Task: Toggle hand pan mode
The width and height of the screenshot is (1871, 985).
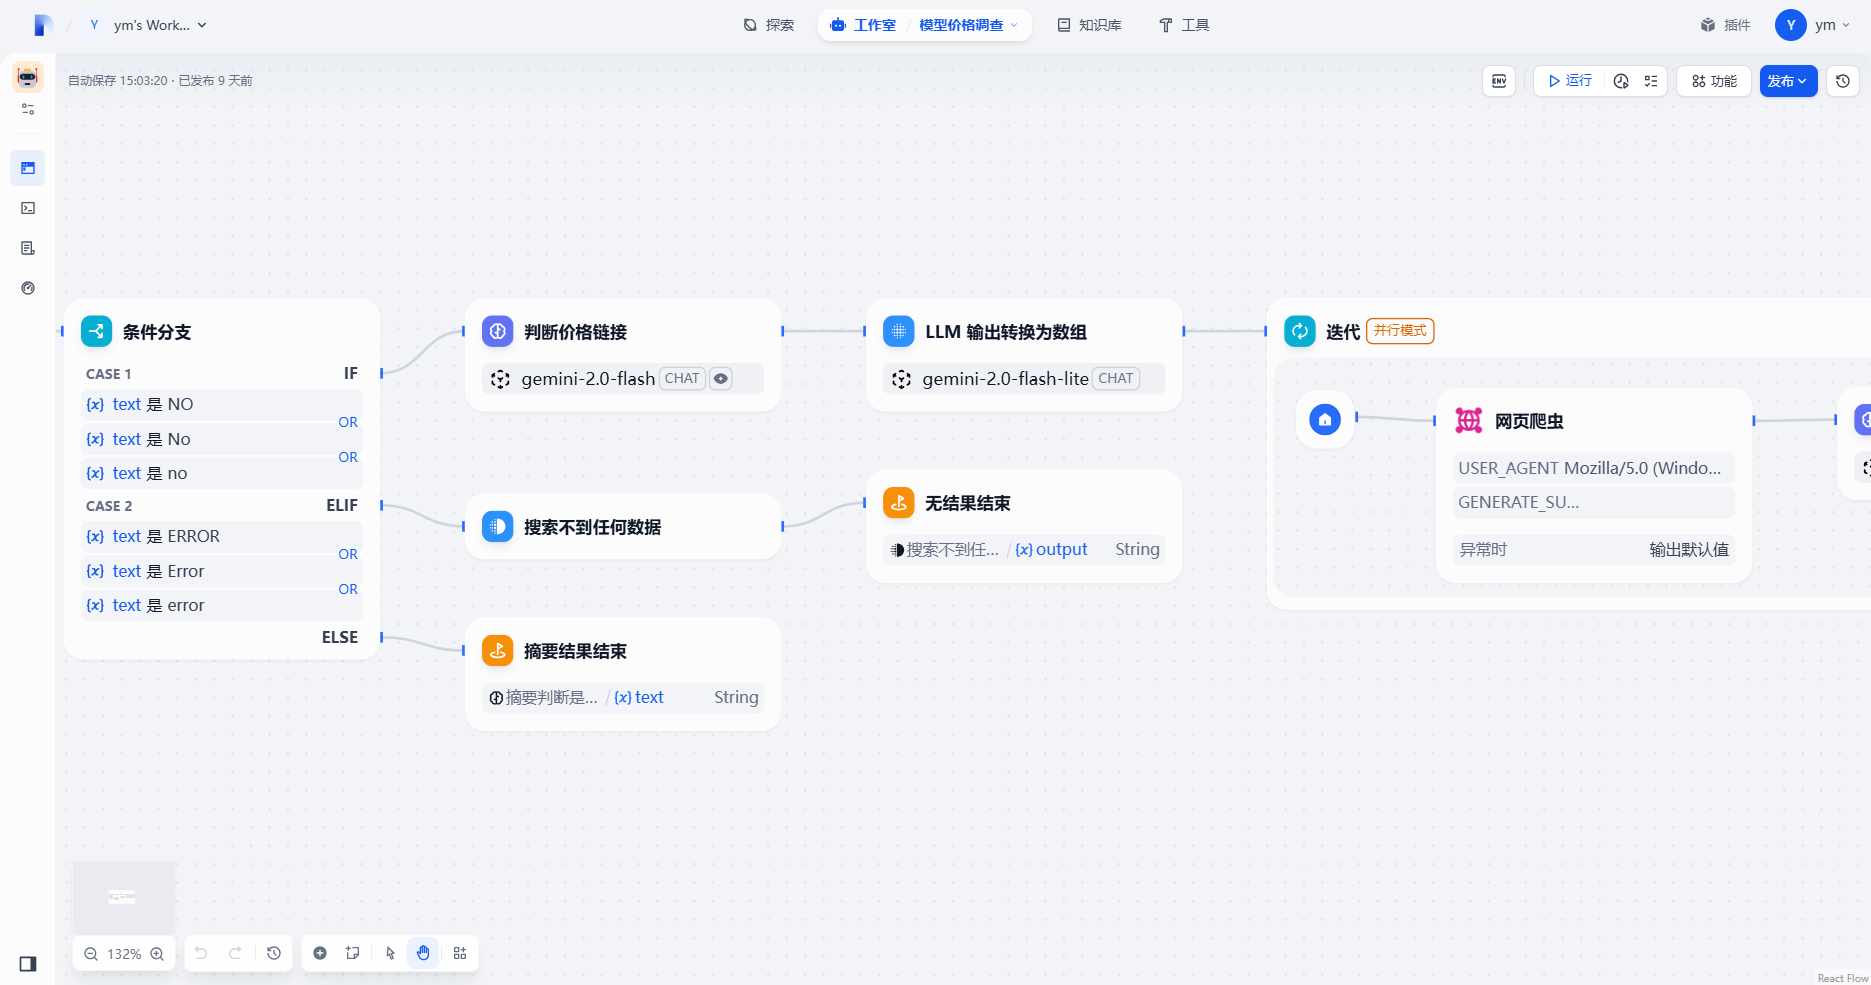Action: [x=423, y=953]
